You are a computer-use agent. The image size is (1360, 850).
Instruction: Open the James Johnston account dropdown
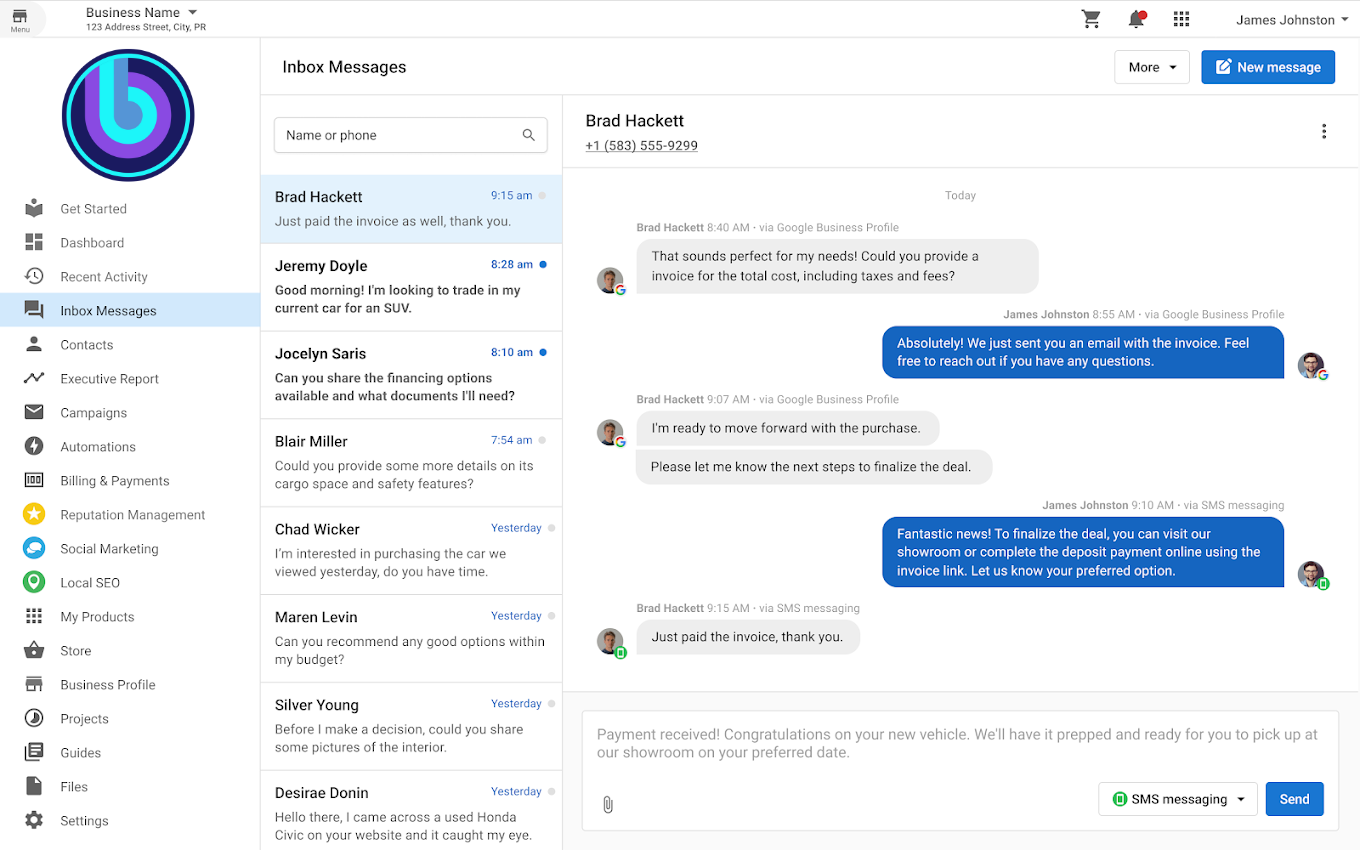point(1292,20)
